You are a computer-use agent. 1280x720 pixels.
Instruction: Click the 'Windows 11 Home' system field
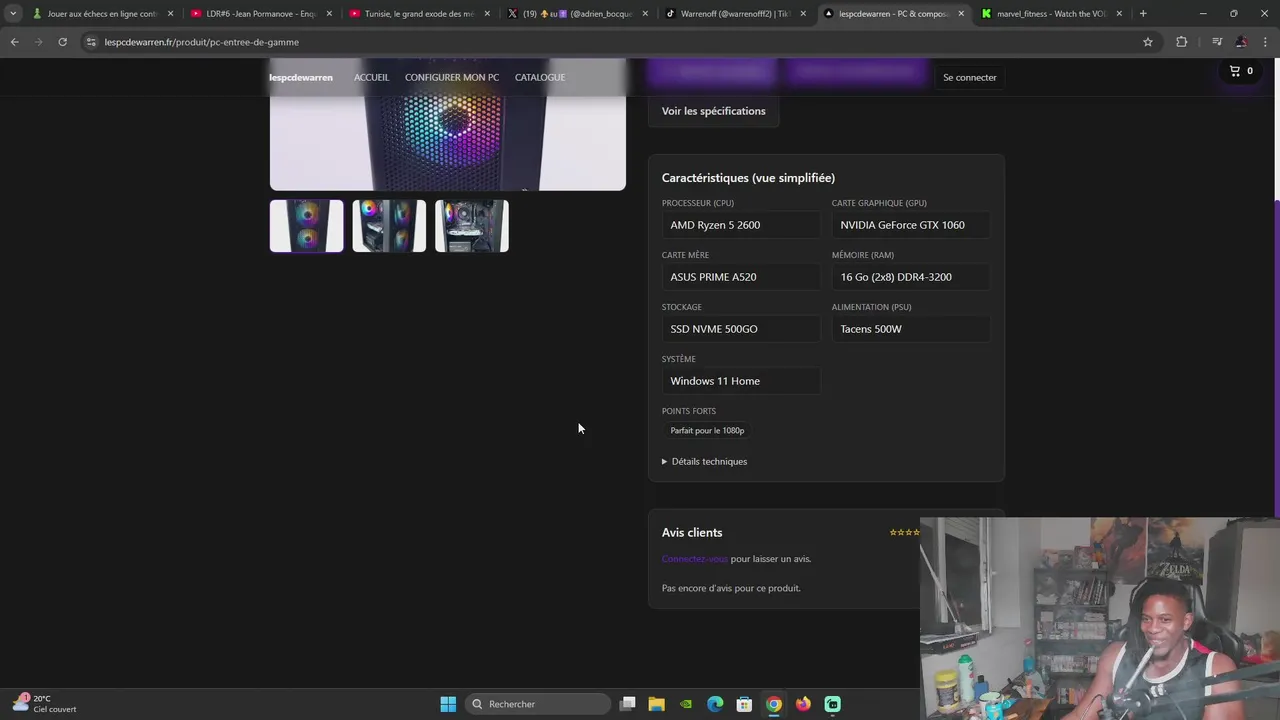click(741, 381)
